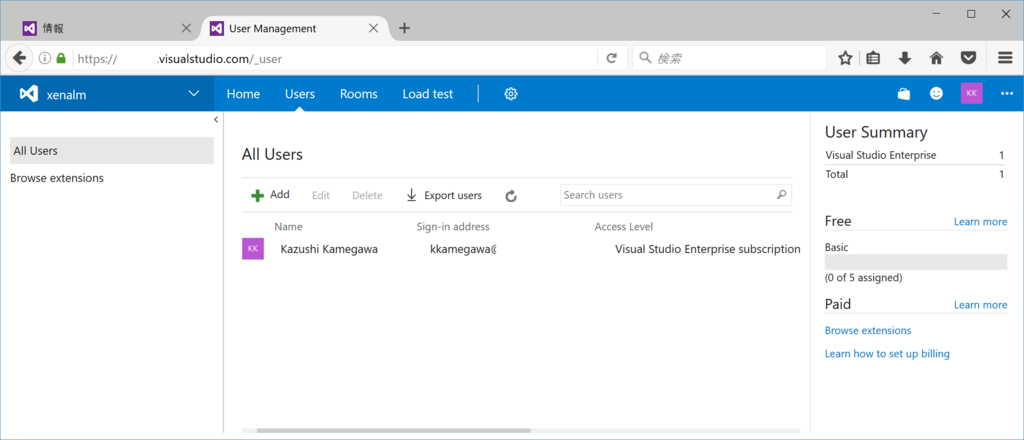The image size is (1024, 440).
Task: Show site information via the info icon
Action: click(45, 58)
